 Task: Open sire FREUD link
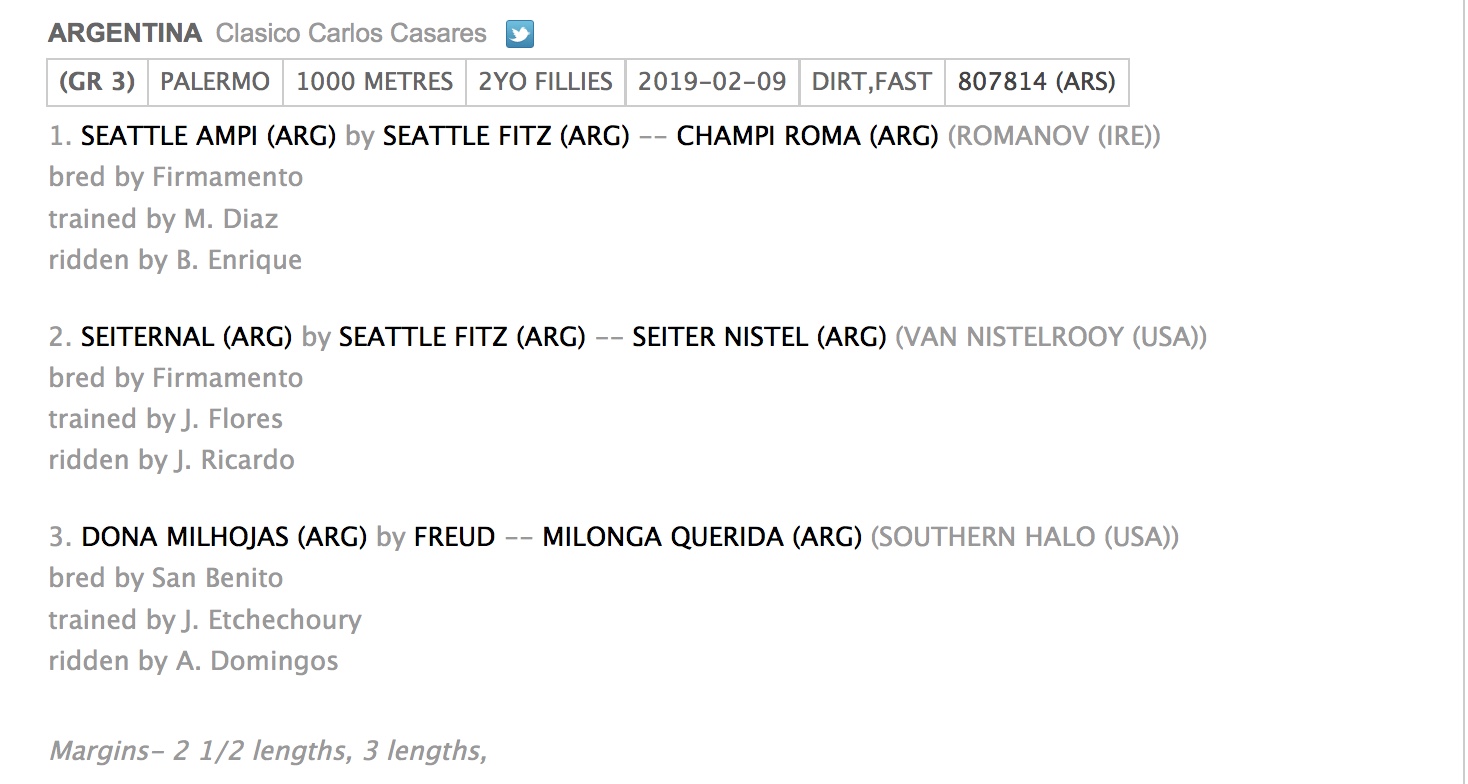pyautogui.click(x=455, y=537)
